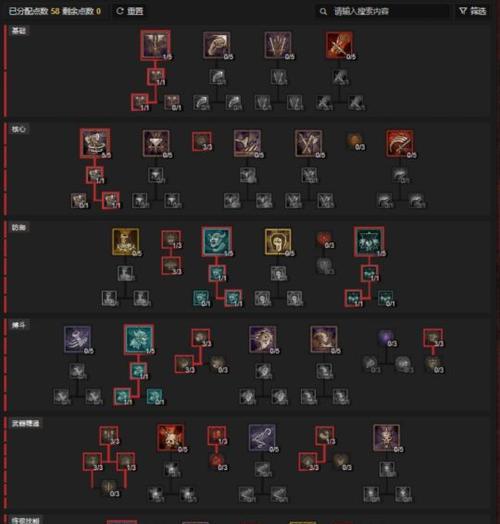Open the 筛选 filter dropdown
Screen dimensions: 500x524
pyautogui.click(x=473, y=11)
